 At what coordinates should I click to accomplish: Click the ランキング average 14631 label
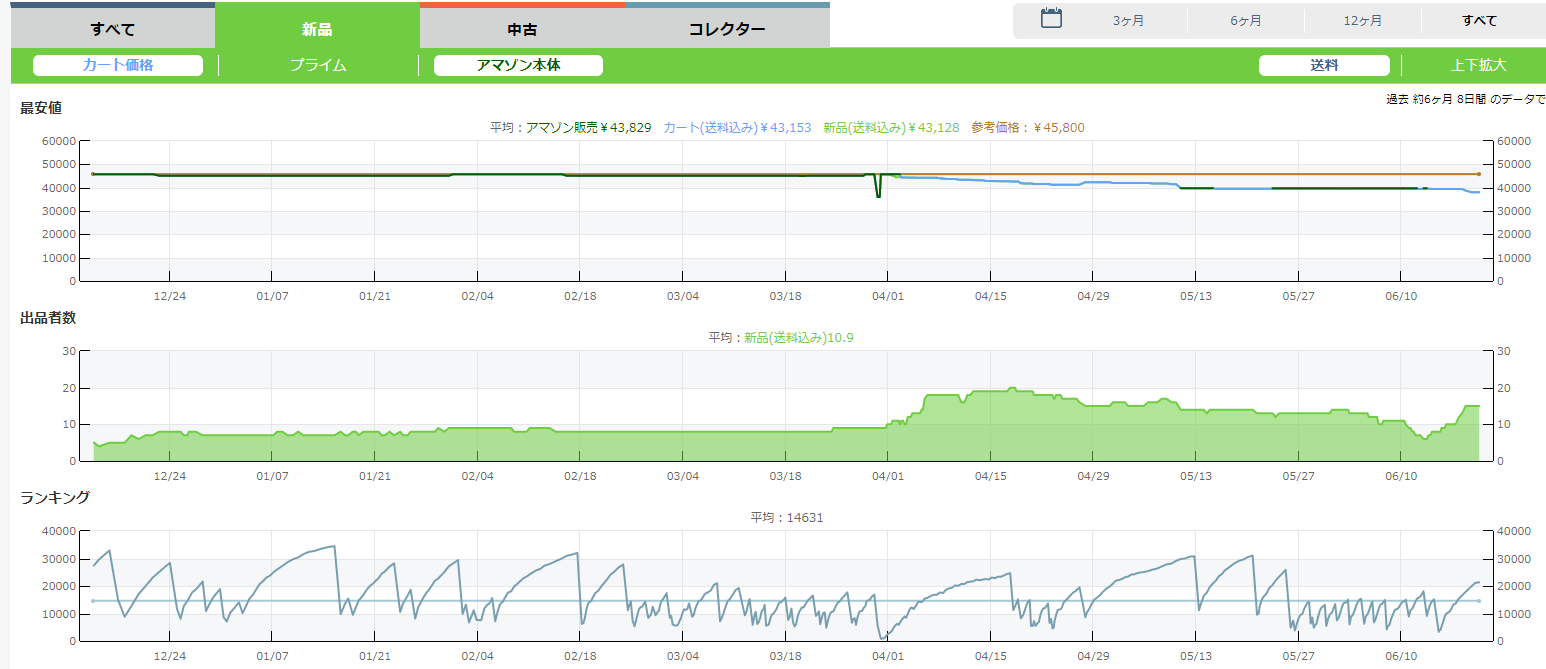coord(786,517)
